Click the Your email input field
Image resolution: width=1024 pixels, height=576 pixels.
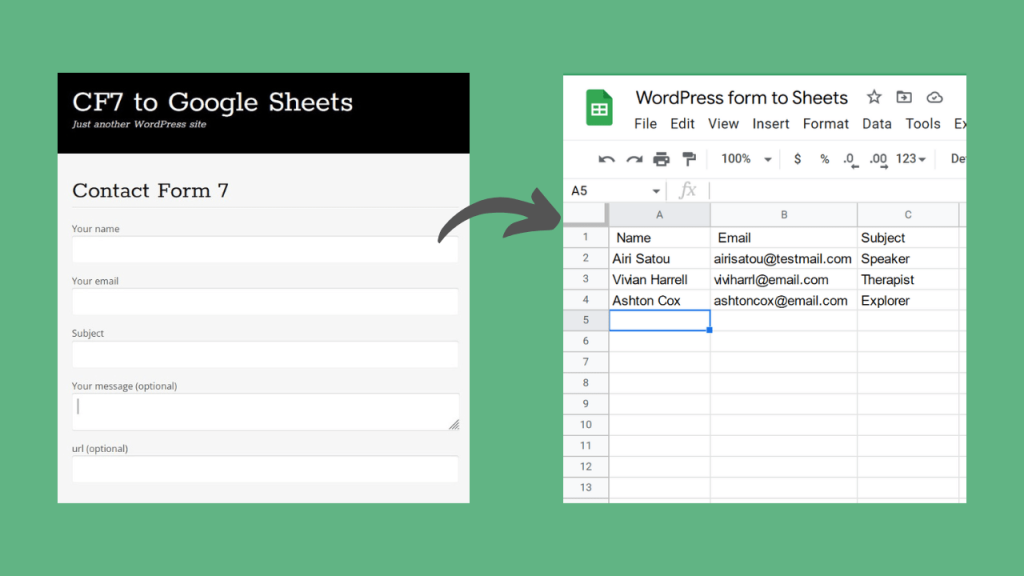pyautogui.click(x=264, y=302)
